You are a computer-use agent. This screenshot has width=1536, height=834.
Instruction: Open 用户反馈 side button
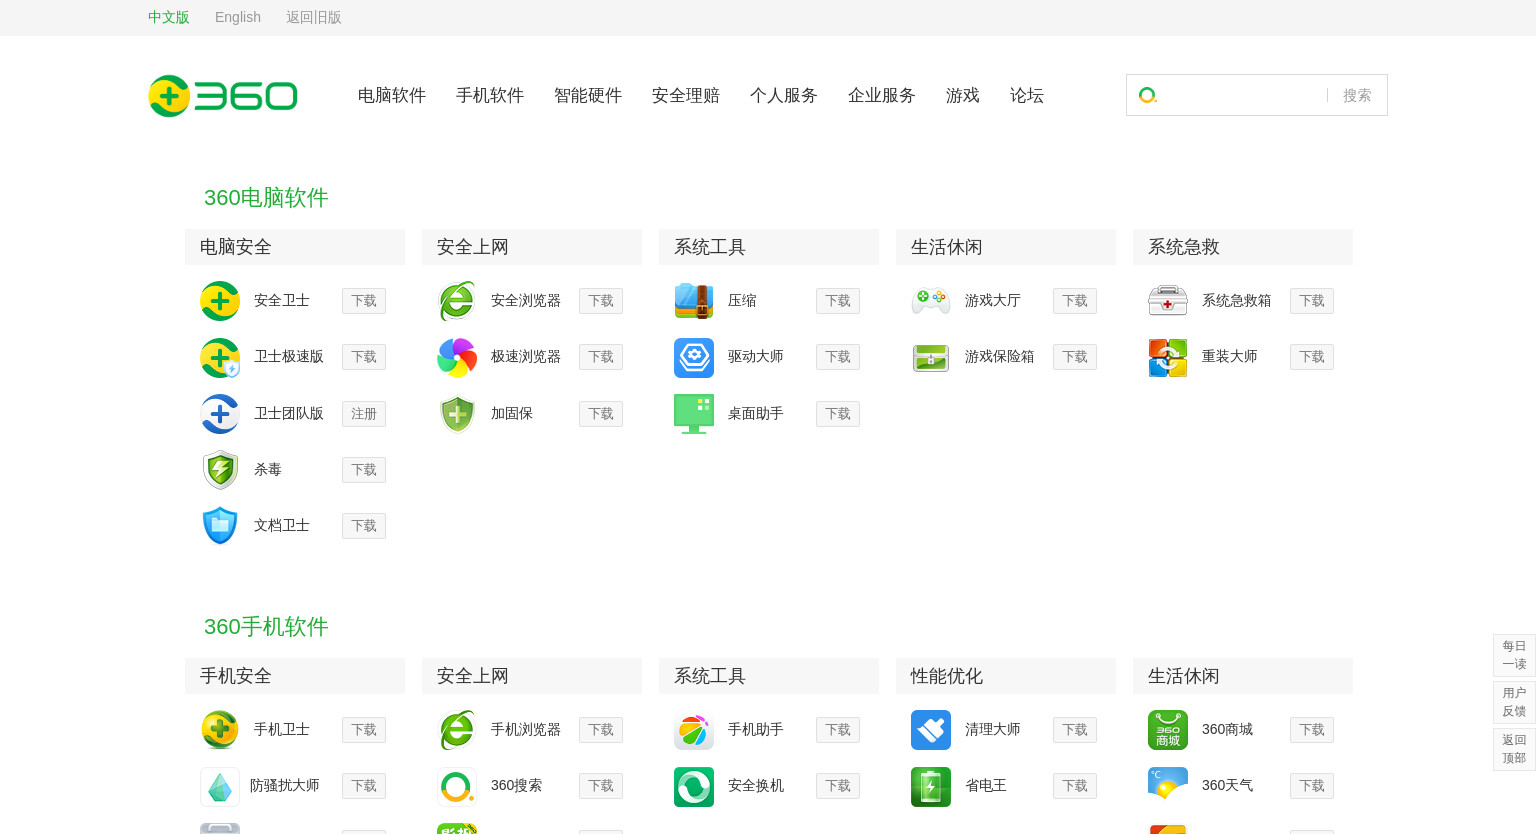click(x=1514, y=702)
